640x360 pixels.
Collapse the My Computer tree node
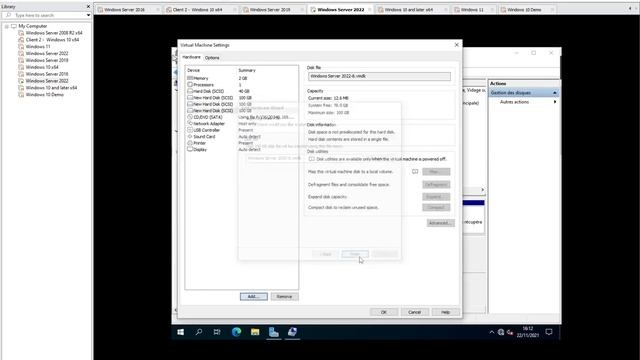click(7, 26)
